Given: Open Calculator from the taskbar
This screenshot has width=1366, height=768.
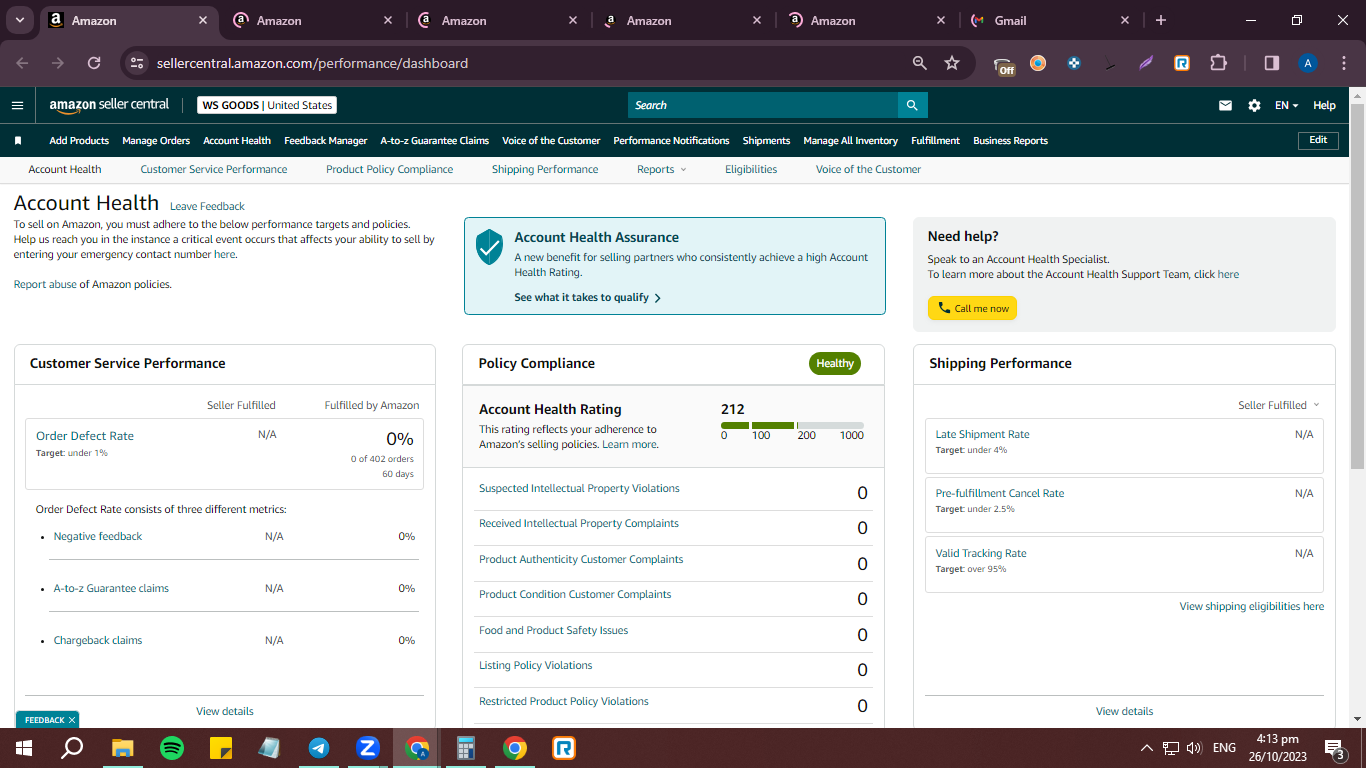Looking at the screenshot, I should coord(465,748).
